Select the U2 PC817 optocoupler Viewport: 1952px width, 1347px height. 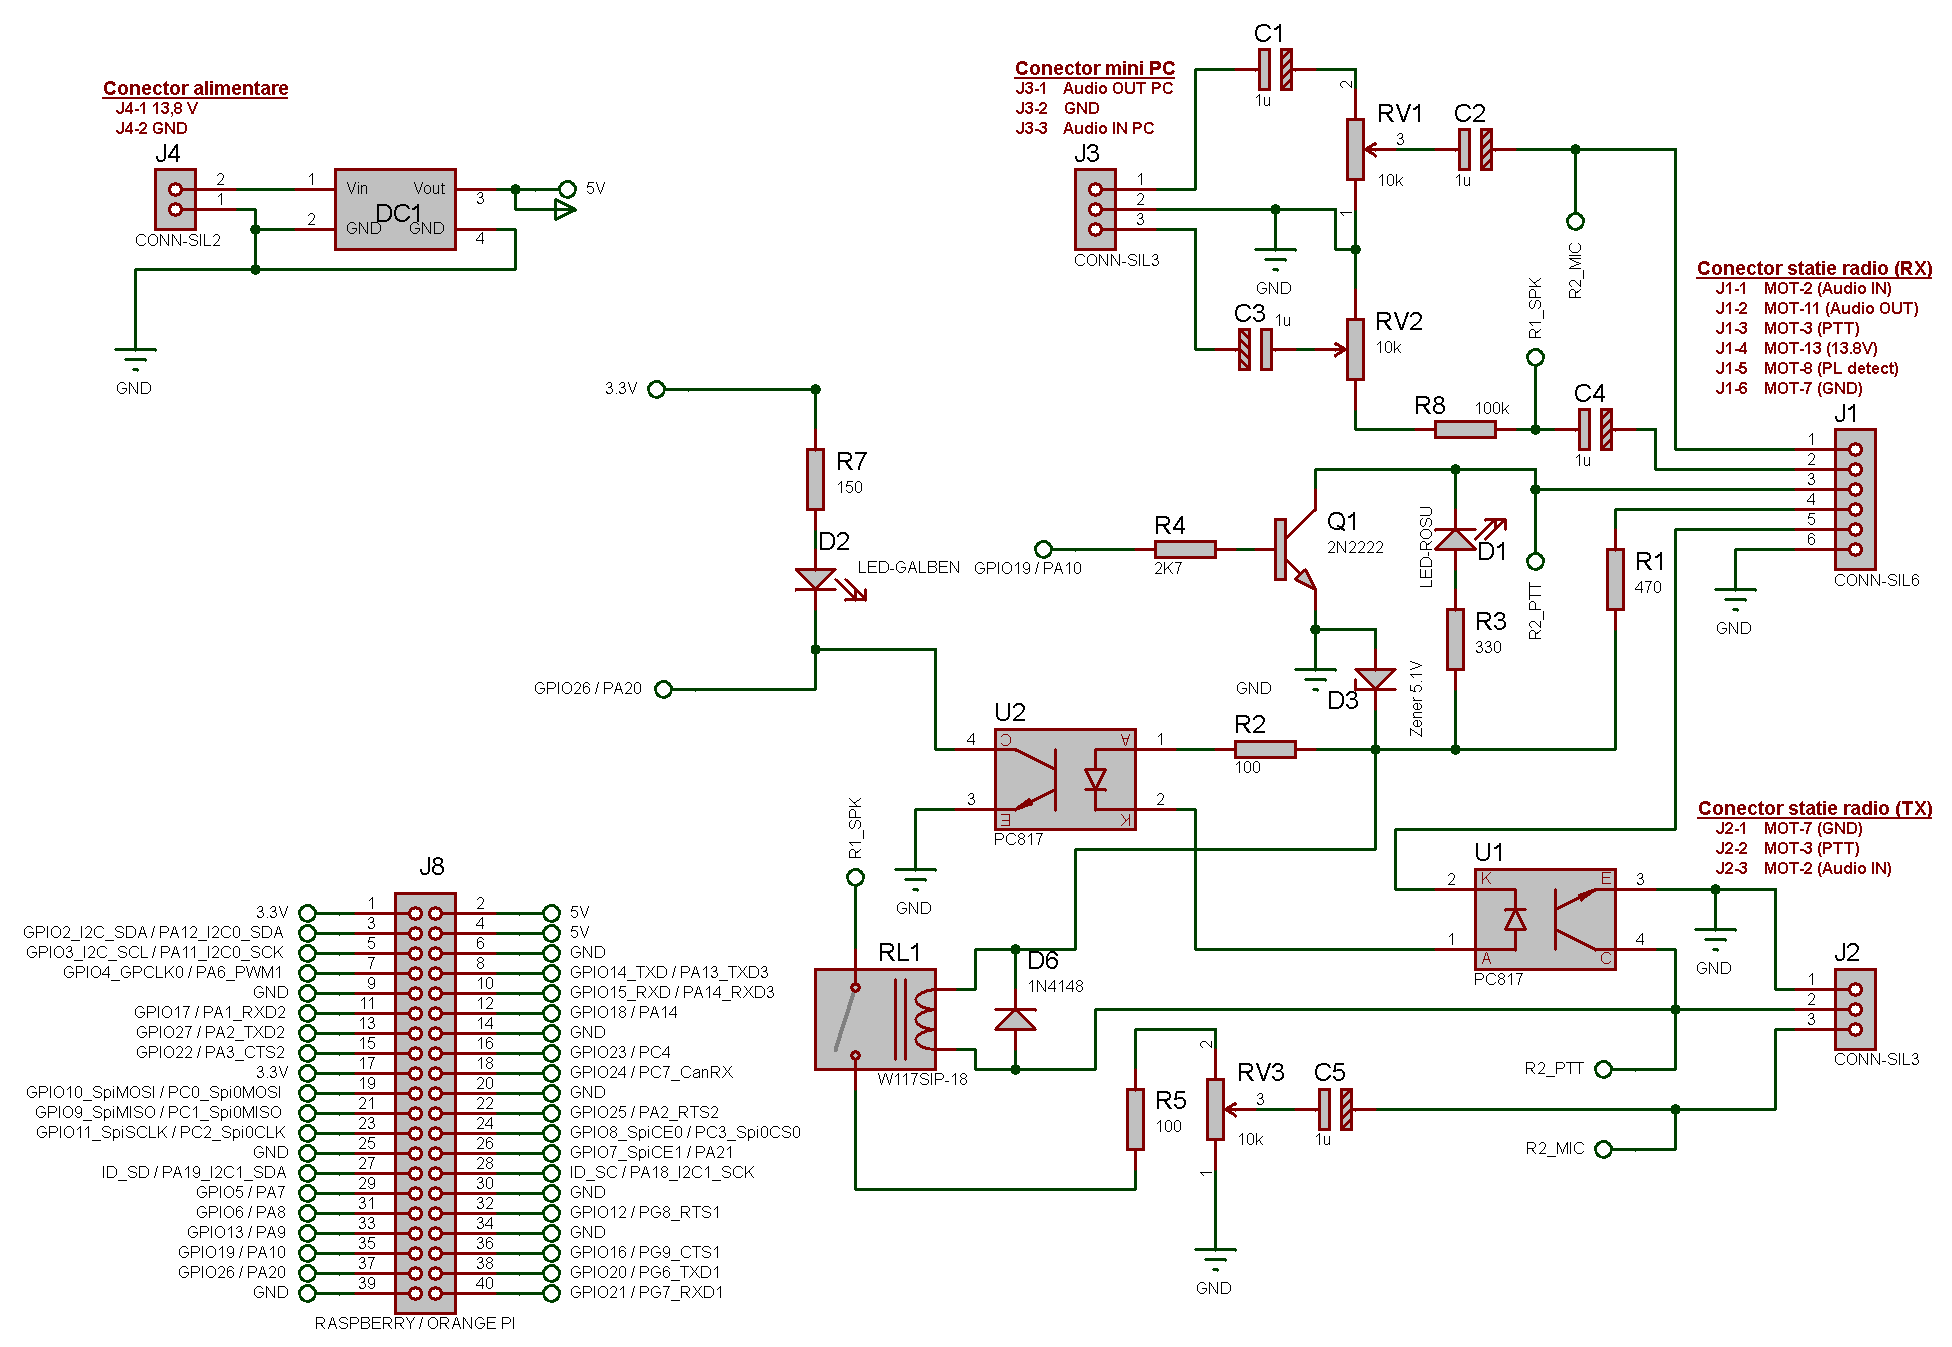1065,778
